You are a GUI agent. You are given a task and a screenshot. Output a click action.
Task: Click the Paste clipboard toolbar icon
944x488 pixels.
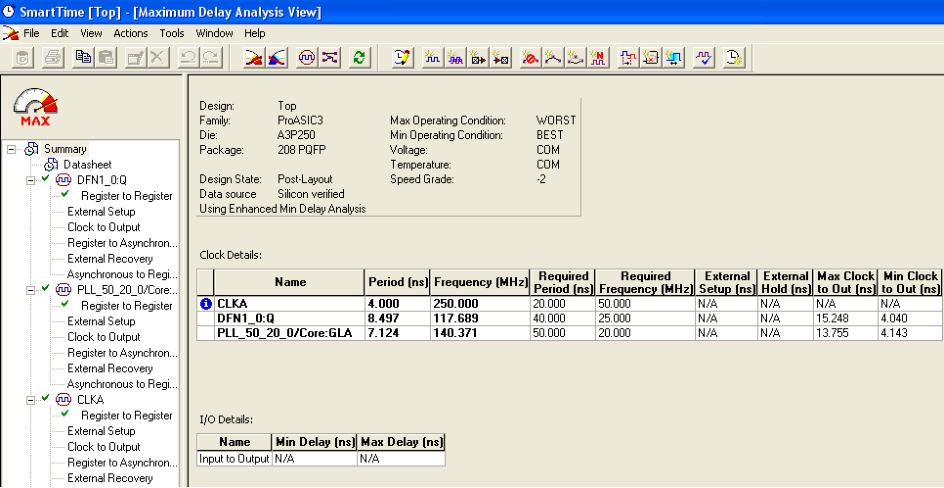106,58
